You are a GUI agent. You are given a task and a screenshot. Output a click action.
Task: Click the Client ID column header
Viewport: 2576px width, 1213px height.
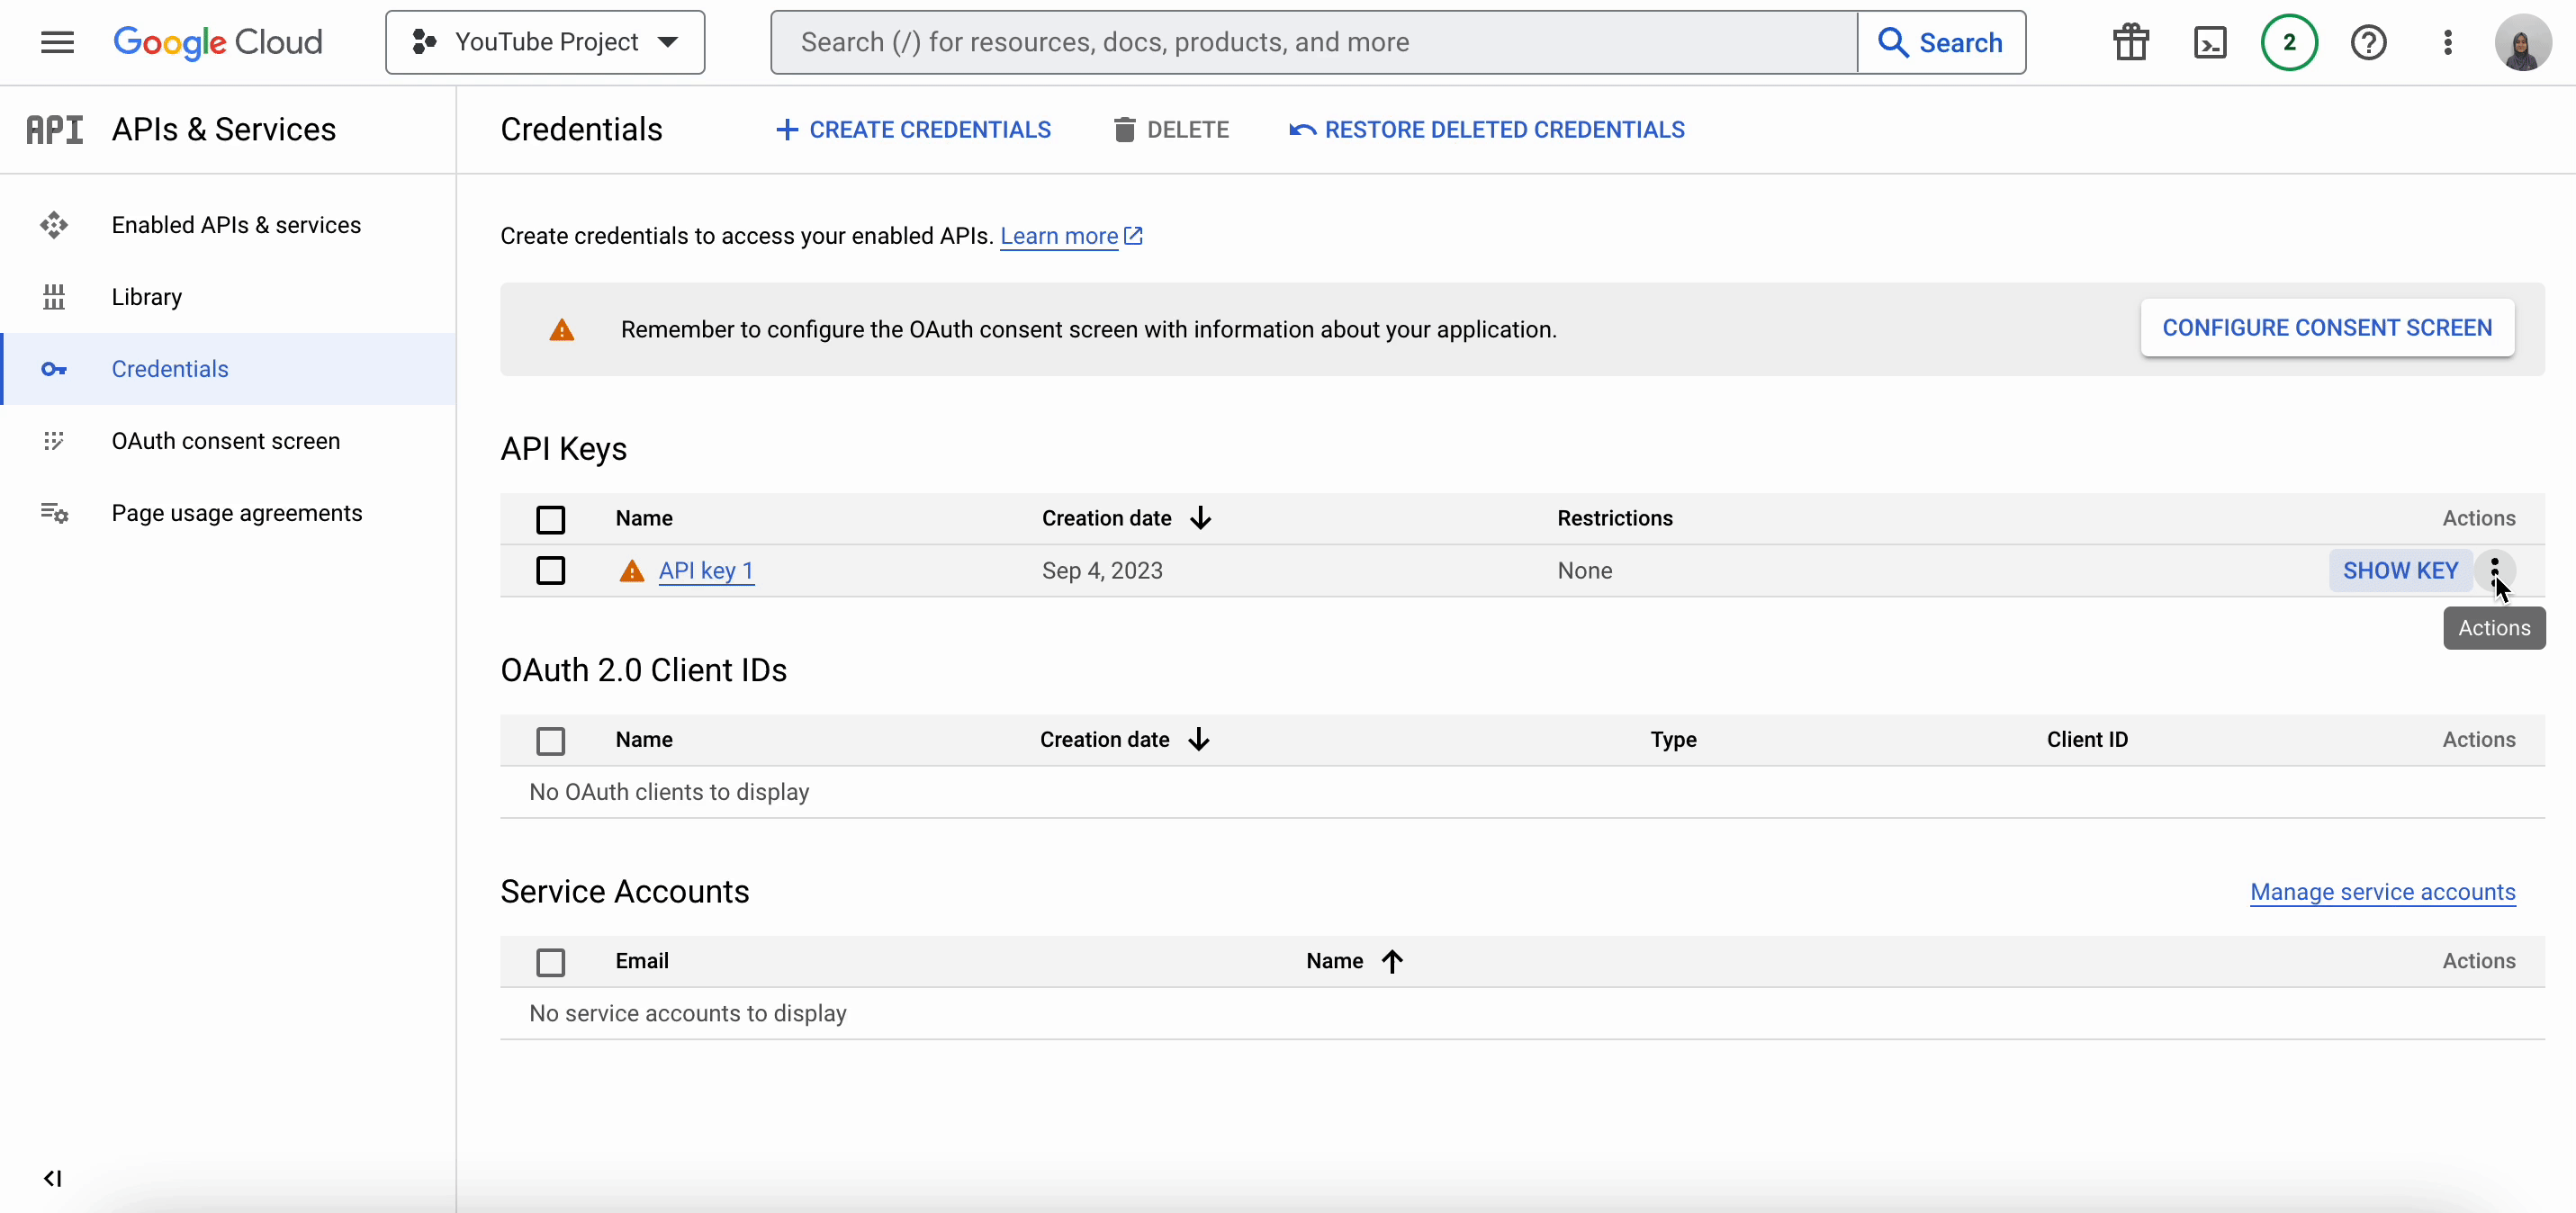2087,739
